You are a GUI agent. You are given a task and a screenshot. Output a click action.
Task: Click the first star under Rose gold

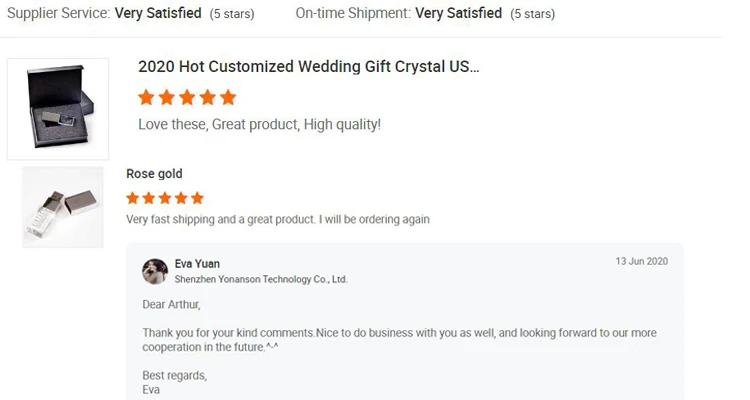point(133,198)
